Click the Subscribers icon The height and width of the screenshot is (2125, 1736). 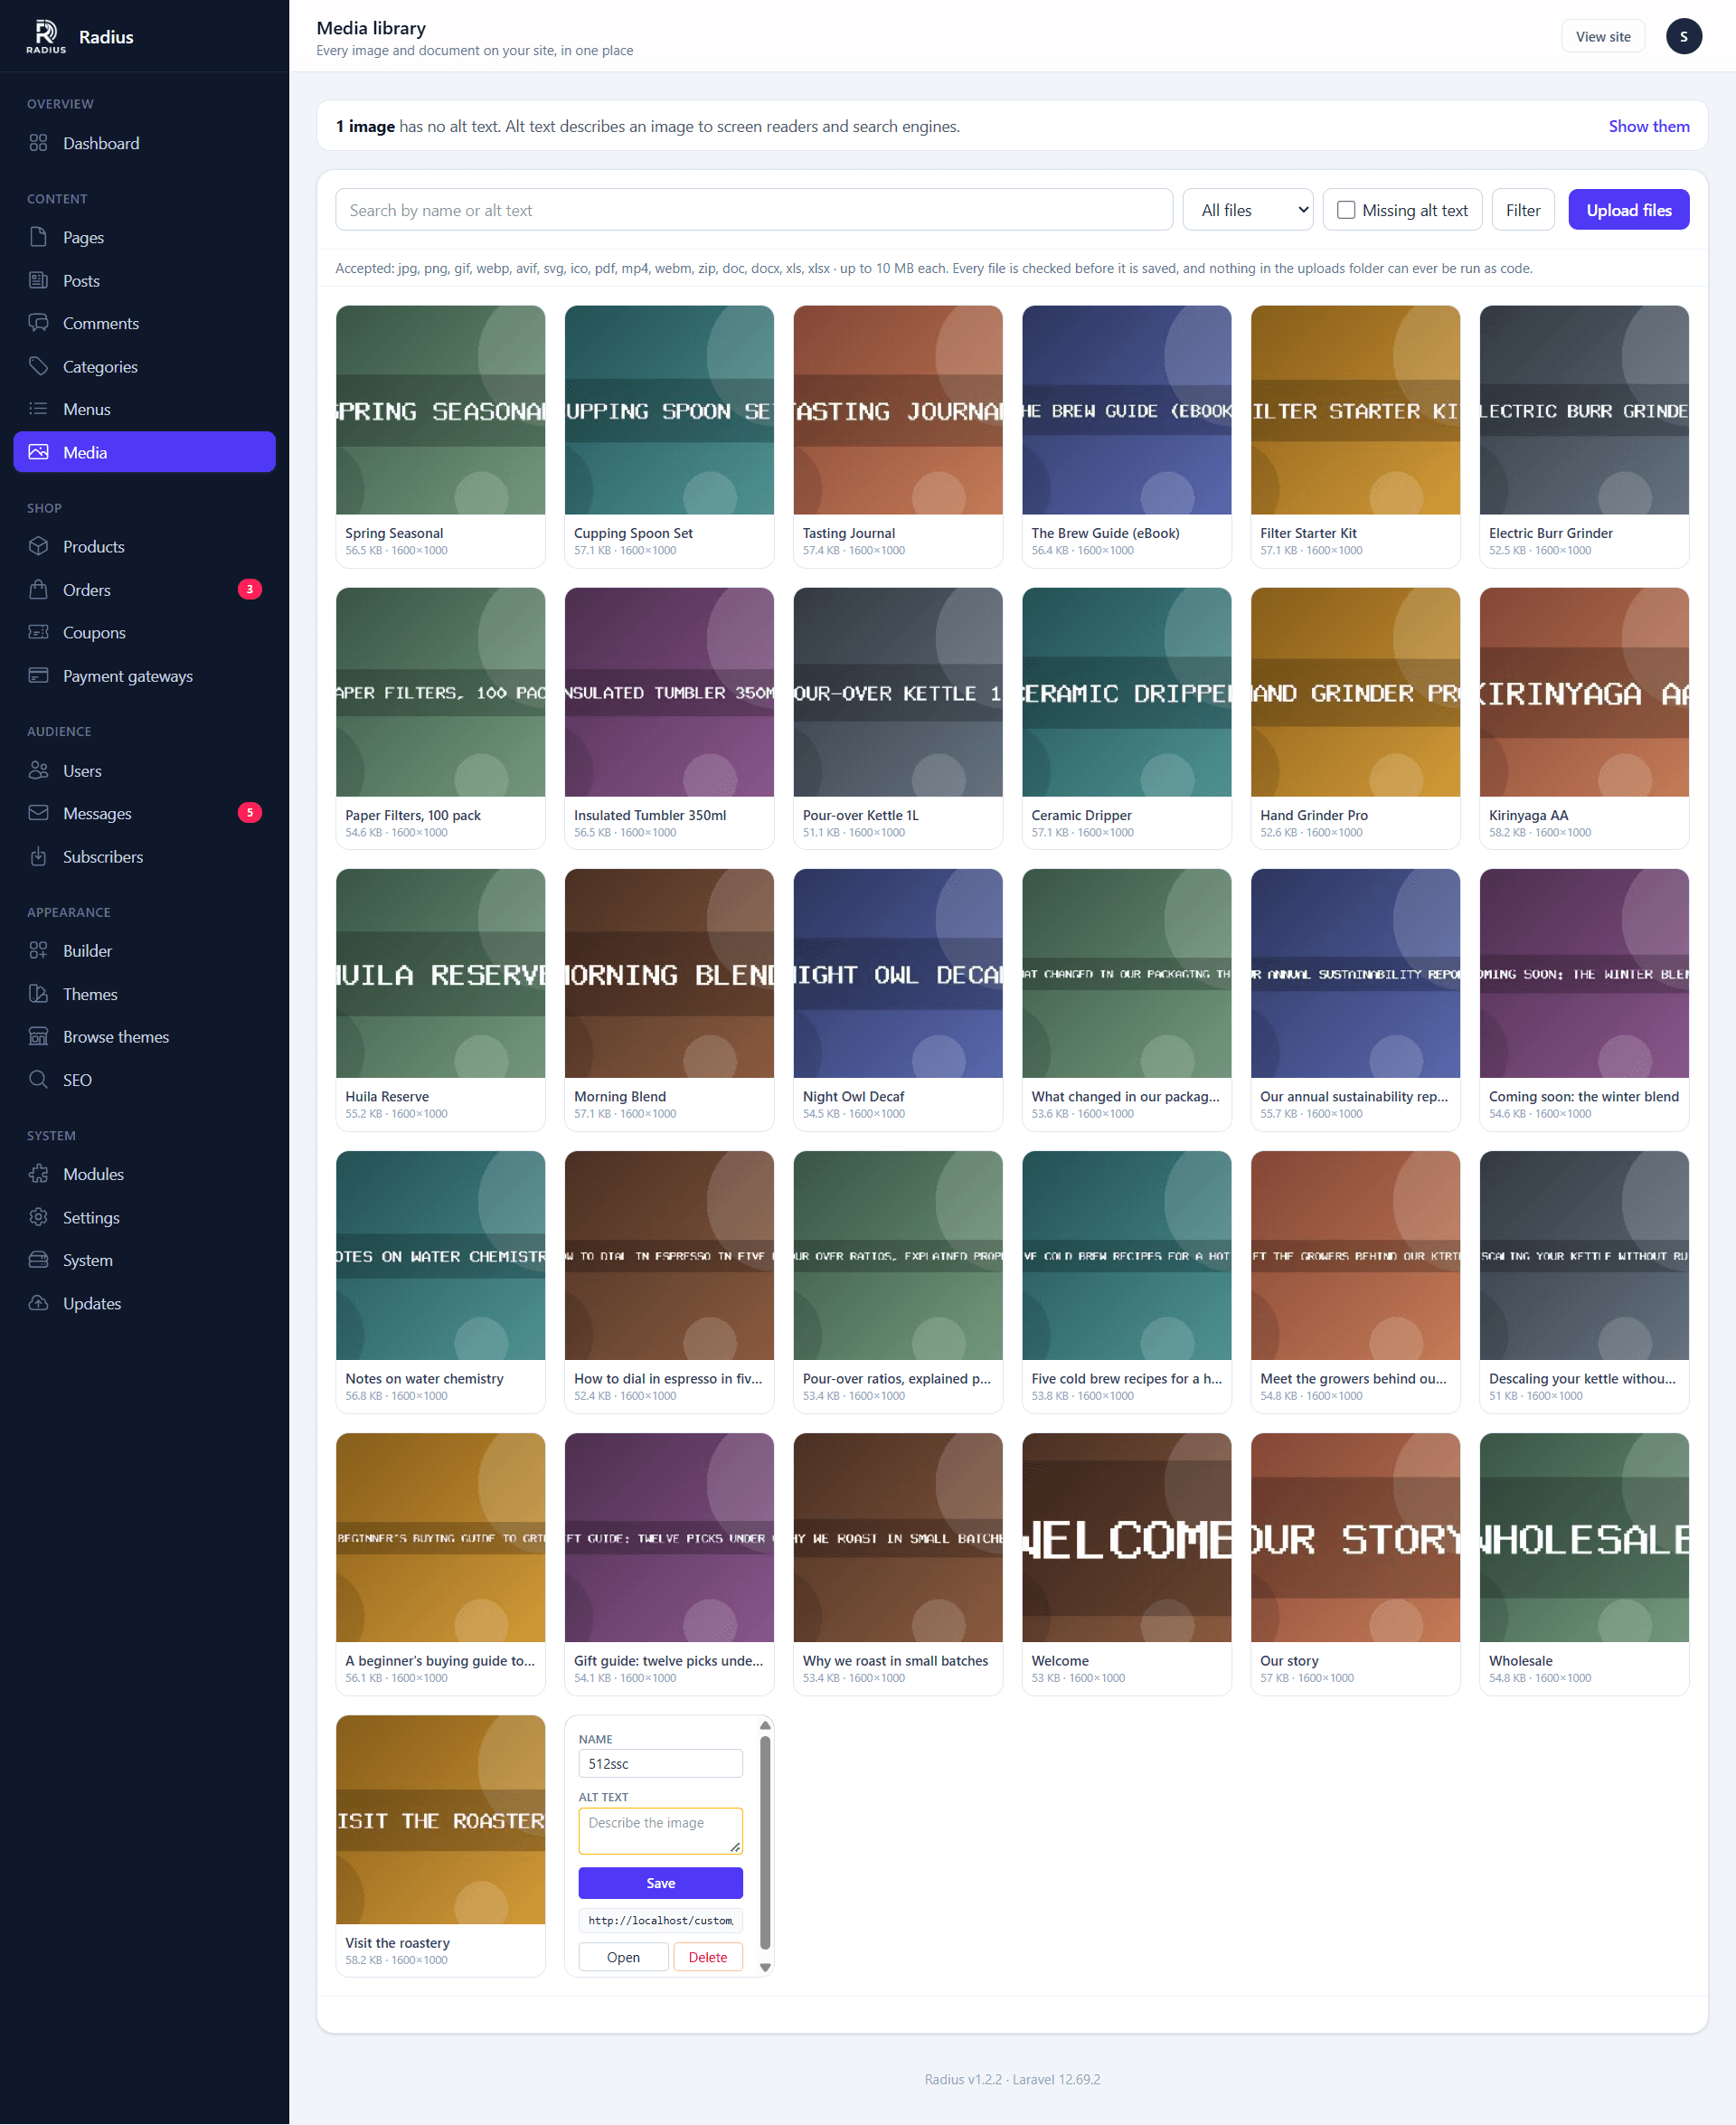point(38,856)
